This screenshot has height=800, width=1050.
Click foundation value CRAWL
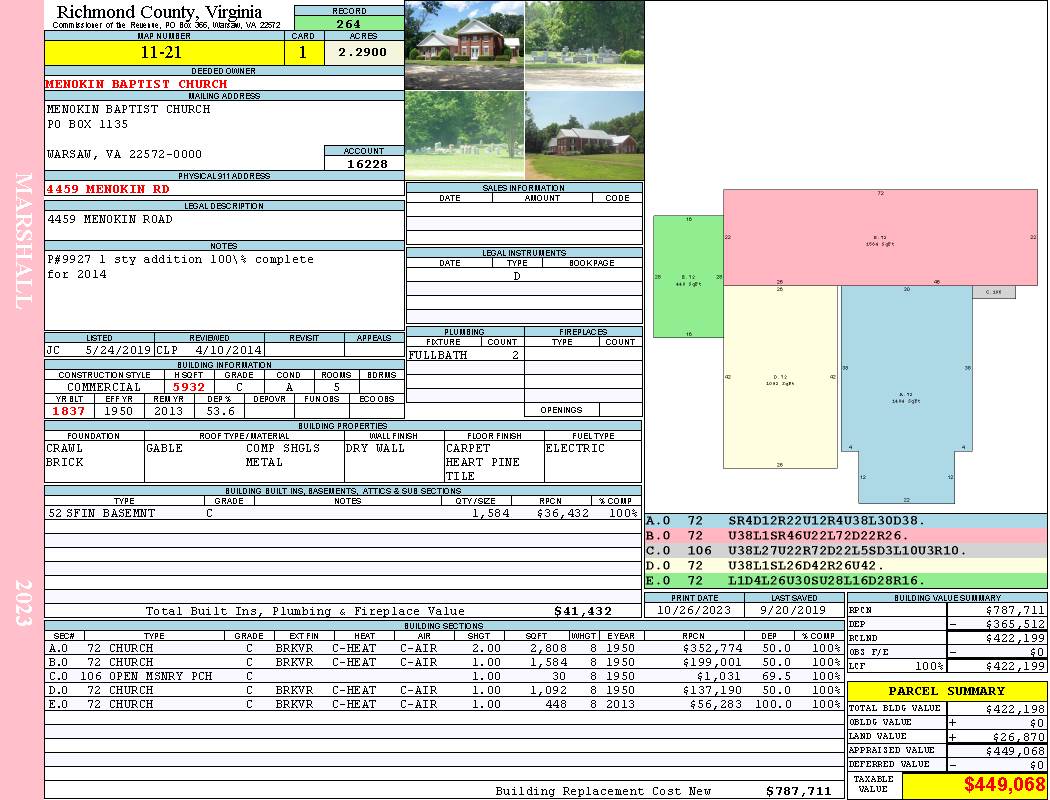tap(64, 448)
